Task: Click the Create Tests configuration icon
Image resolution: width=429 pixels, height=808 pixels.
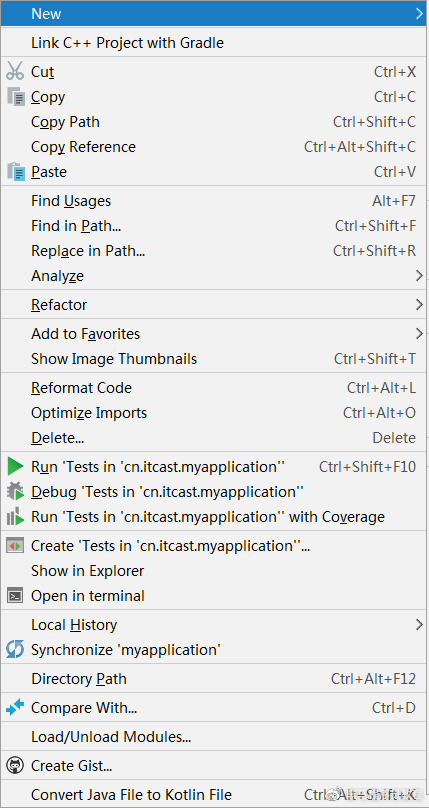Action: click(15, 546)
